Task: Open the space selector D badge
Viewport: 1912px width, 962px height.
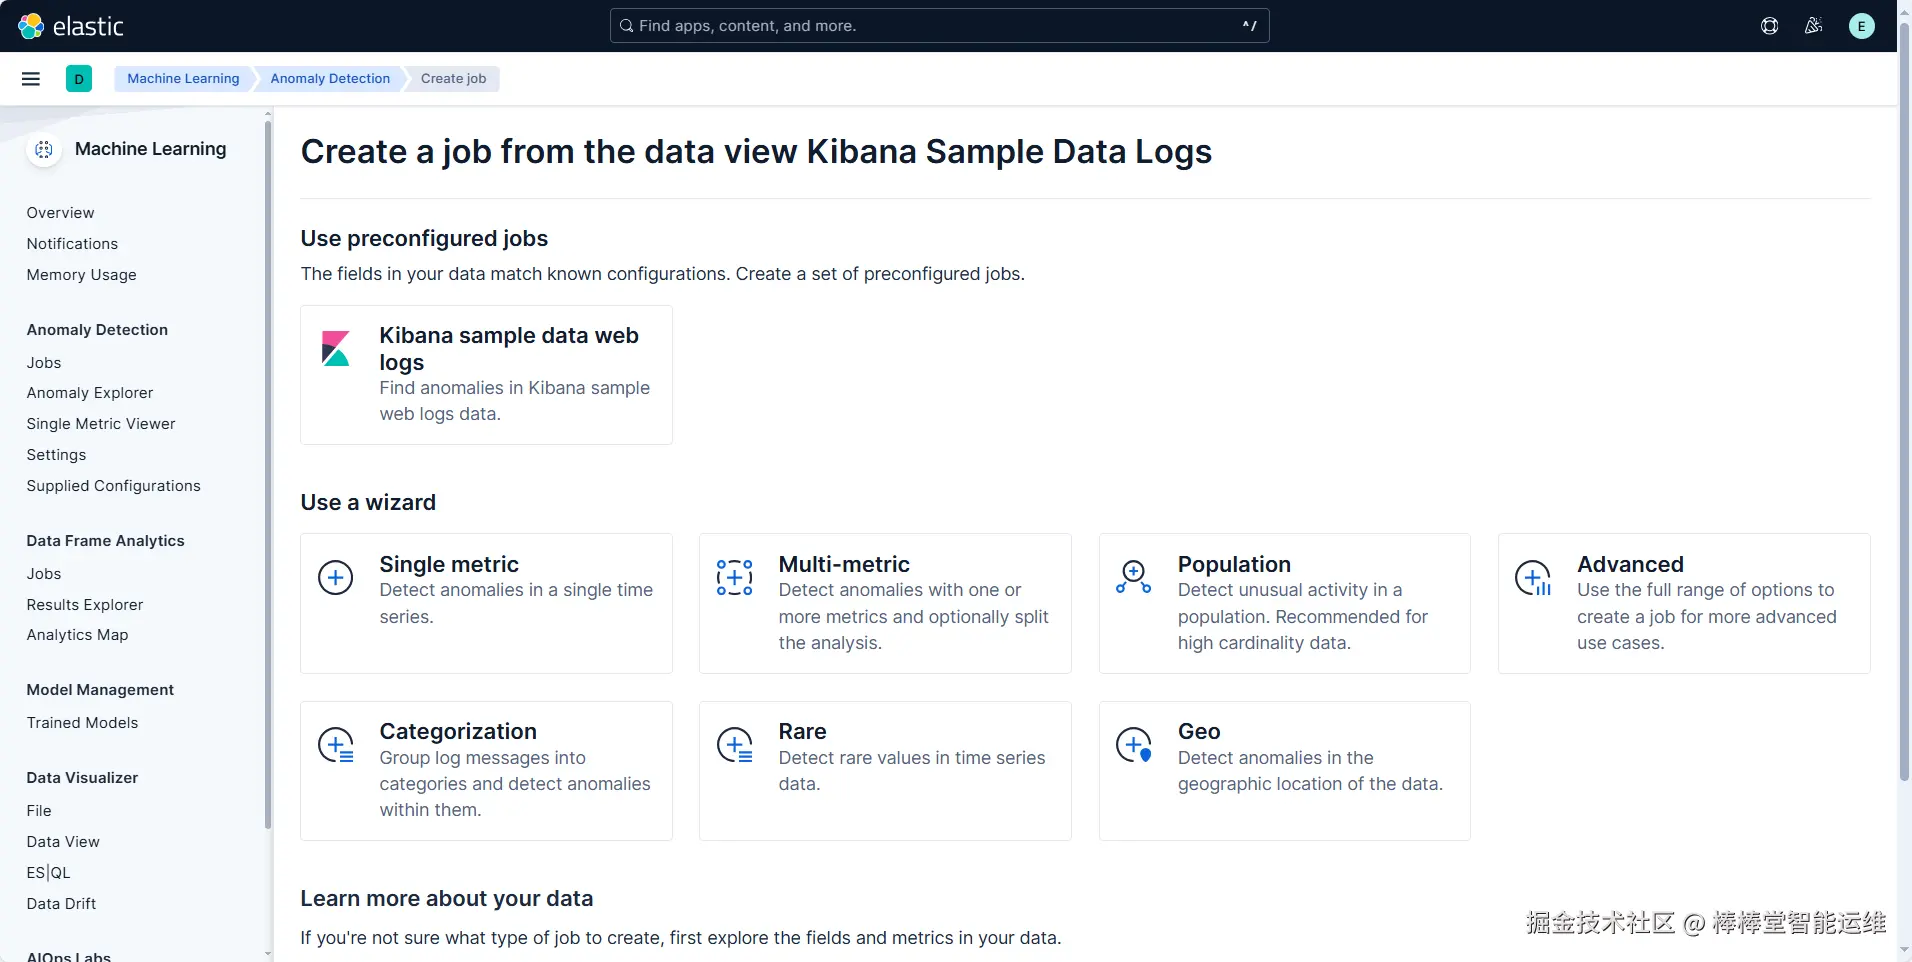Action: click(x=79, y=79)
